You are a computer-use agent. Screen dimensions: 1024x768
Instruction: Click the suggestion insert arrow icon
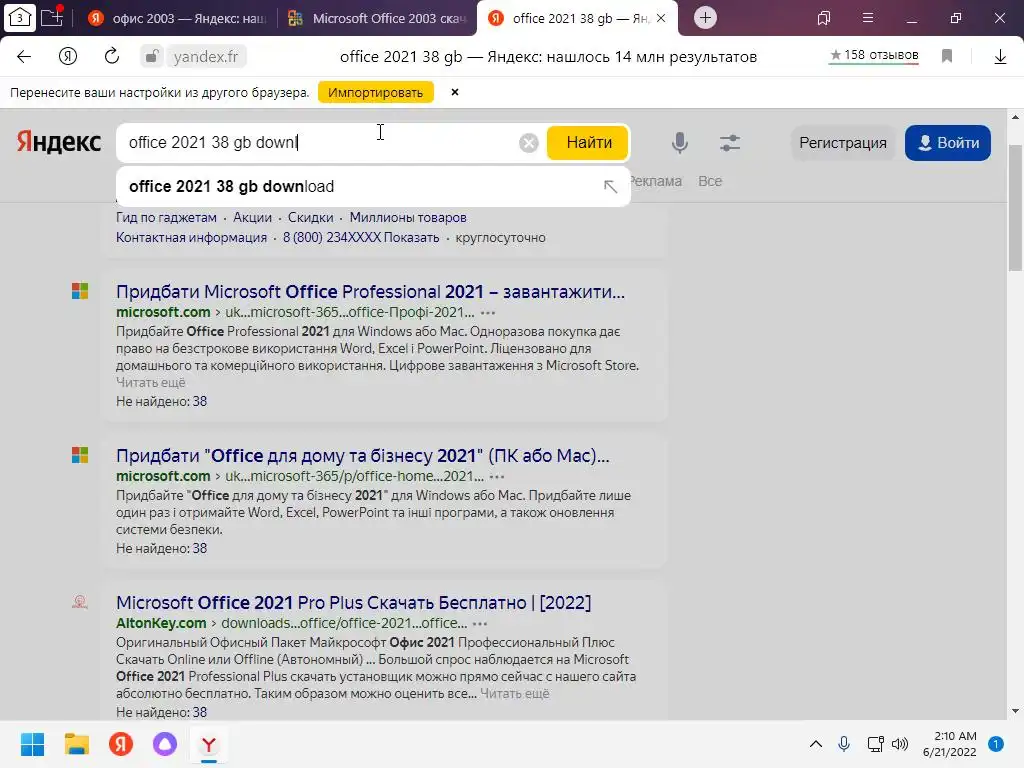click(x=610, y=187)
